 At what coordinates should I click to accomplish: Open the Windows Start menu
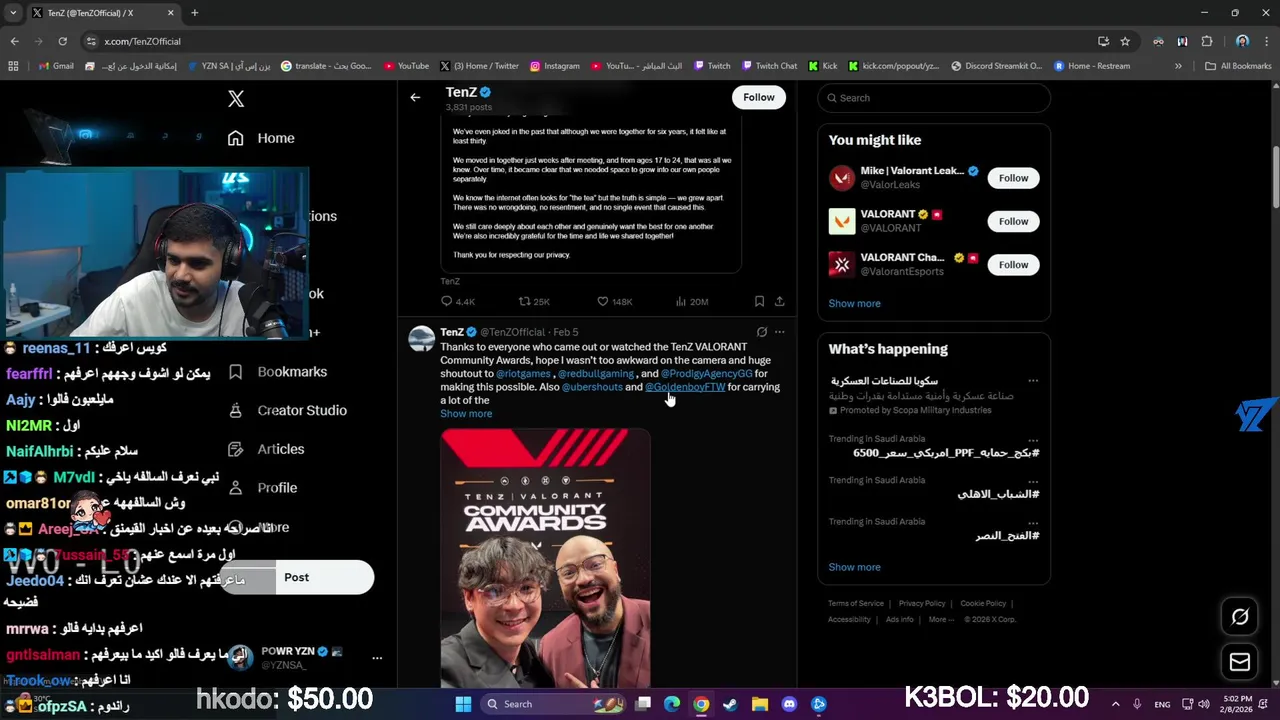tap(463, 704)
